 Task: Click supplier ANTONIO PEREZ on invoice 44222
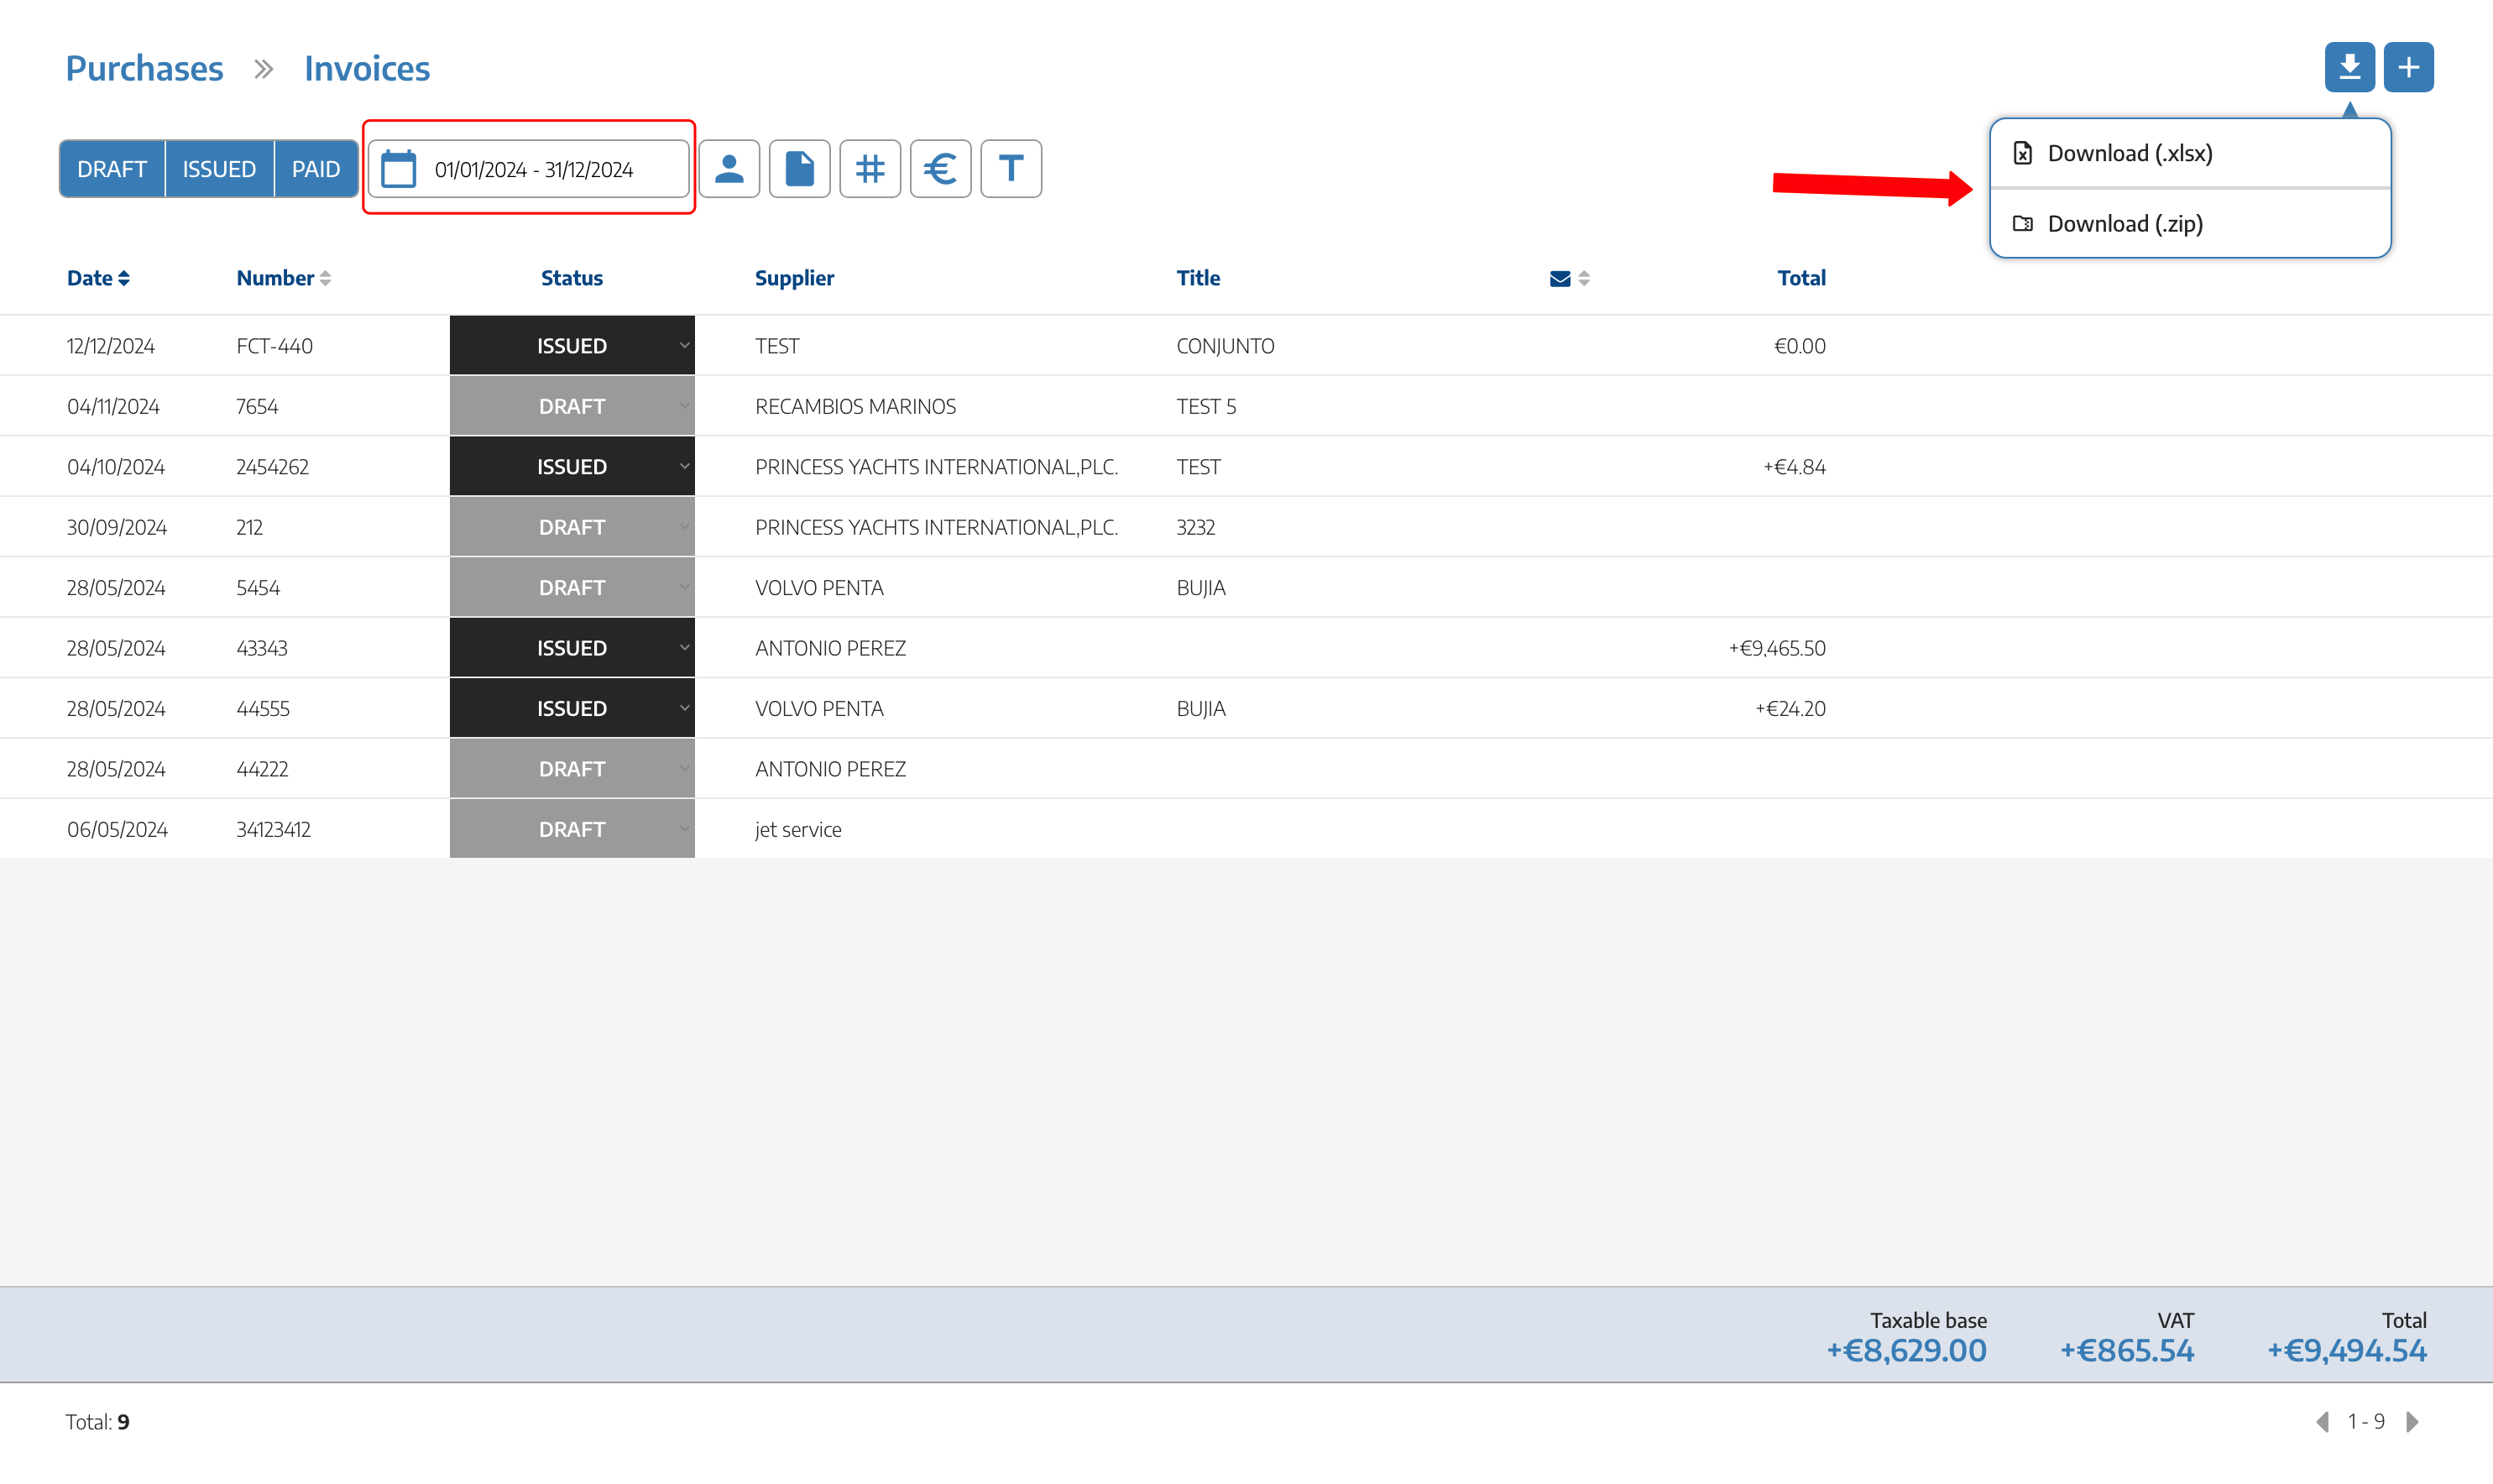click(830, 769)
